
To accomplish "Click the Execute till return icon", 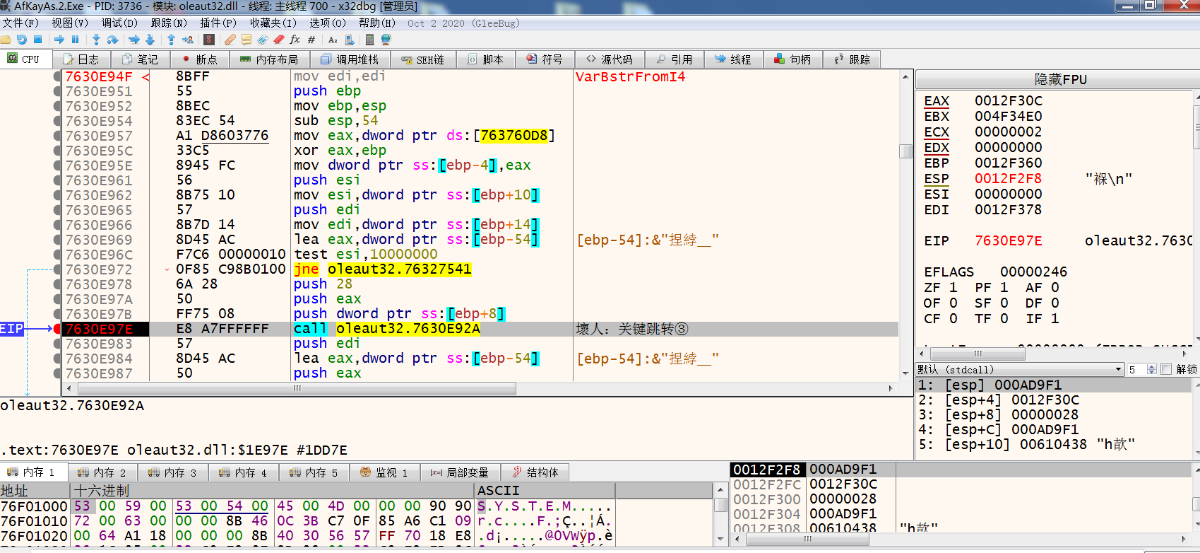I will pyautogui.click(x=171, y=40).
